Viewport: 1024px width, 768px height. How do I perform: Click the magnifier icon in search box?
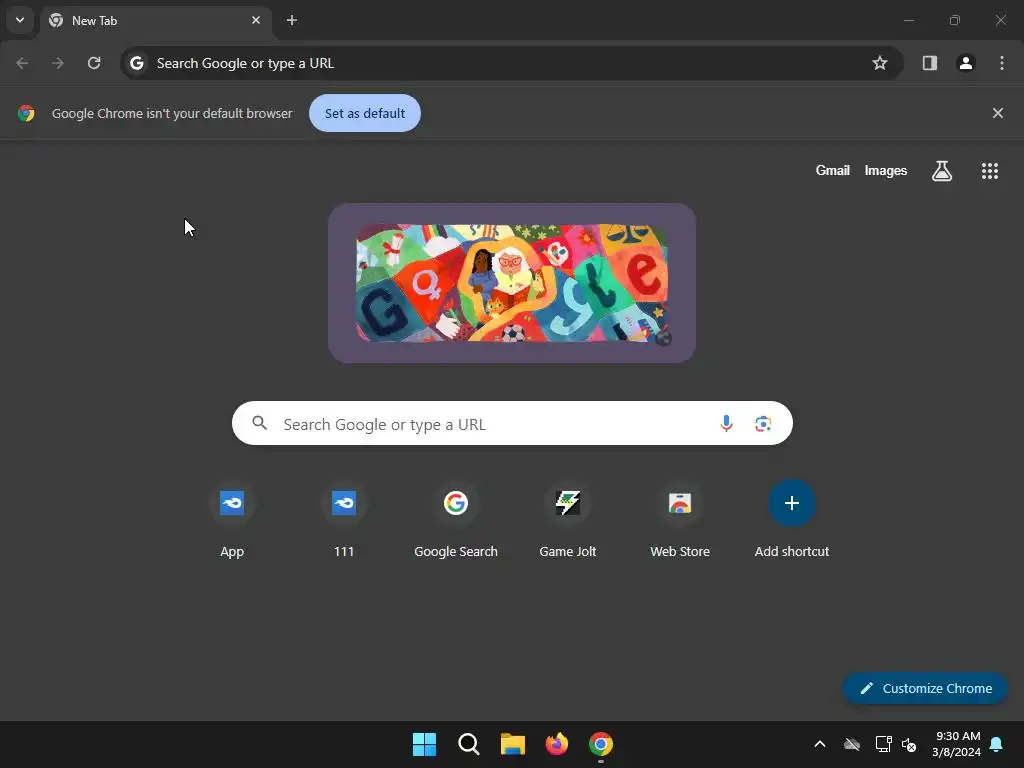coord(259,423)
